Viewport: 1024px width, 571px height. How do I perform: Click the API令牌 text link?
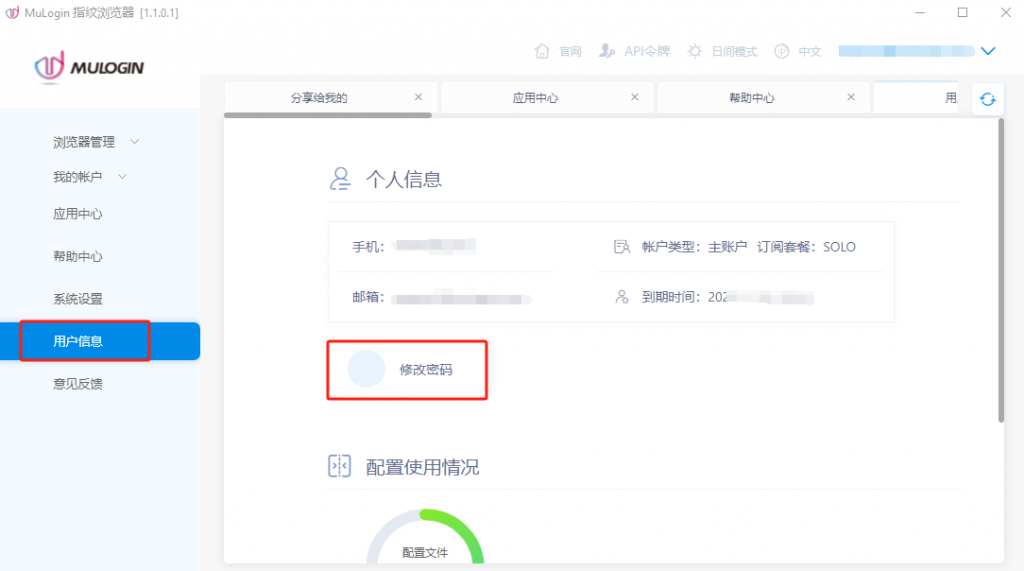click(647, 52)
